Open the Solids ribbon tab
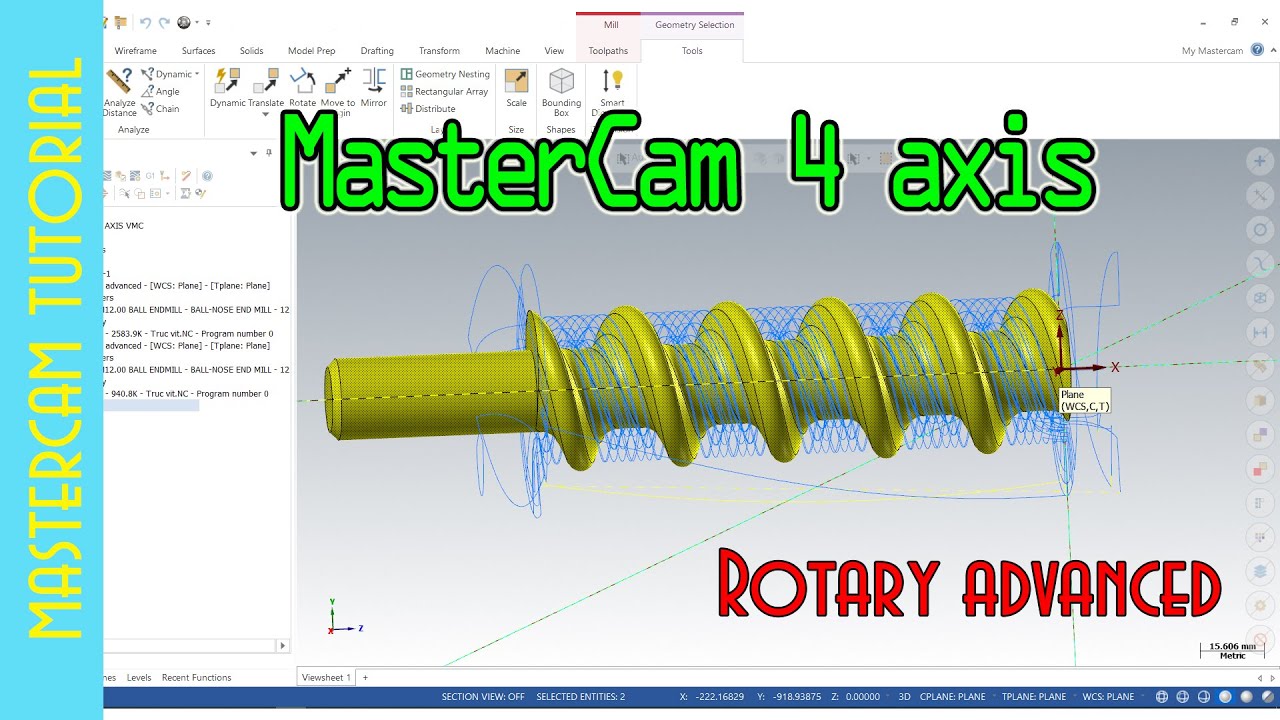This screenshot has width=1280, height=720. pos(251,51)
